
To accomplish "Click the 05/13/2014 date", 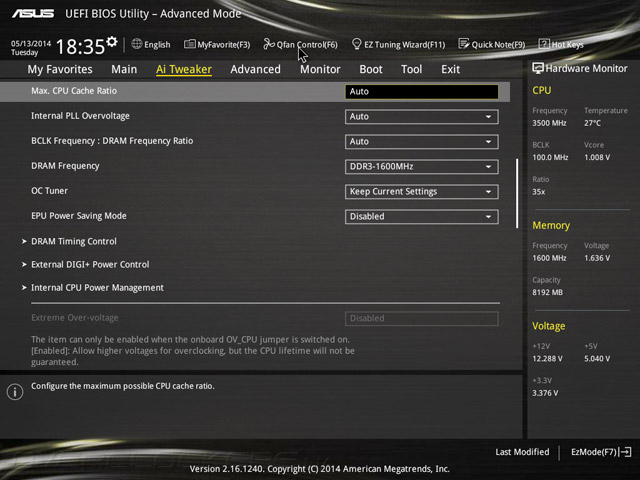I will click(x=31, y=44).
